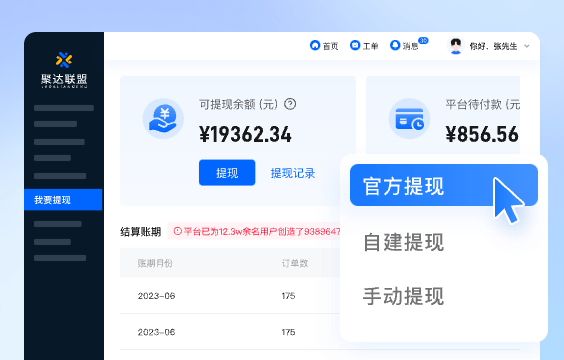564x360 pixels.
Task: Click the help icon beside 可提现余额
Action: point(290,104)
